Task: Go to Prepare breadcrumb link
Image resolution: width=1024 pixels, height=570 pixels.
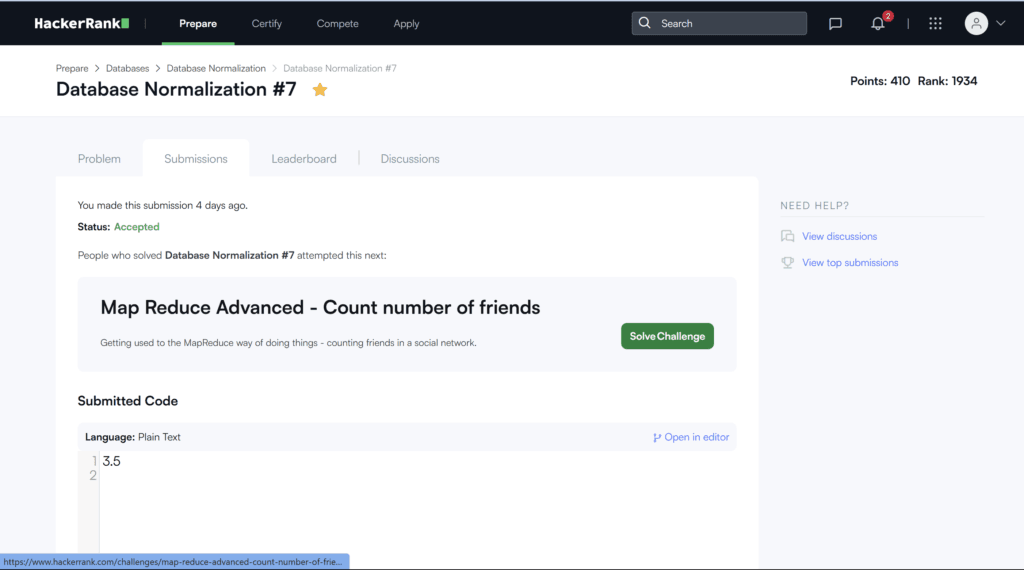Action: (x=72, y=69)
